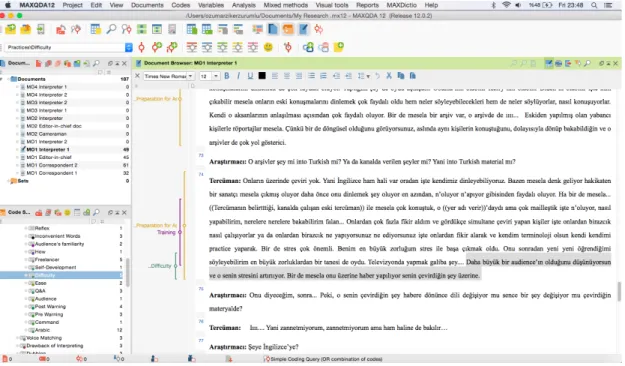The width and height of the screenshot is (625, 366).
Task: Select the Inconvenient Words code
Action: coord(57,236)
